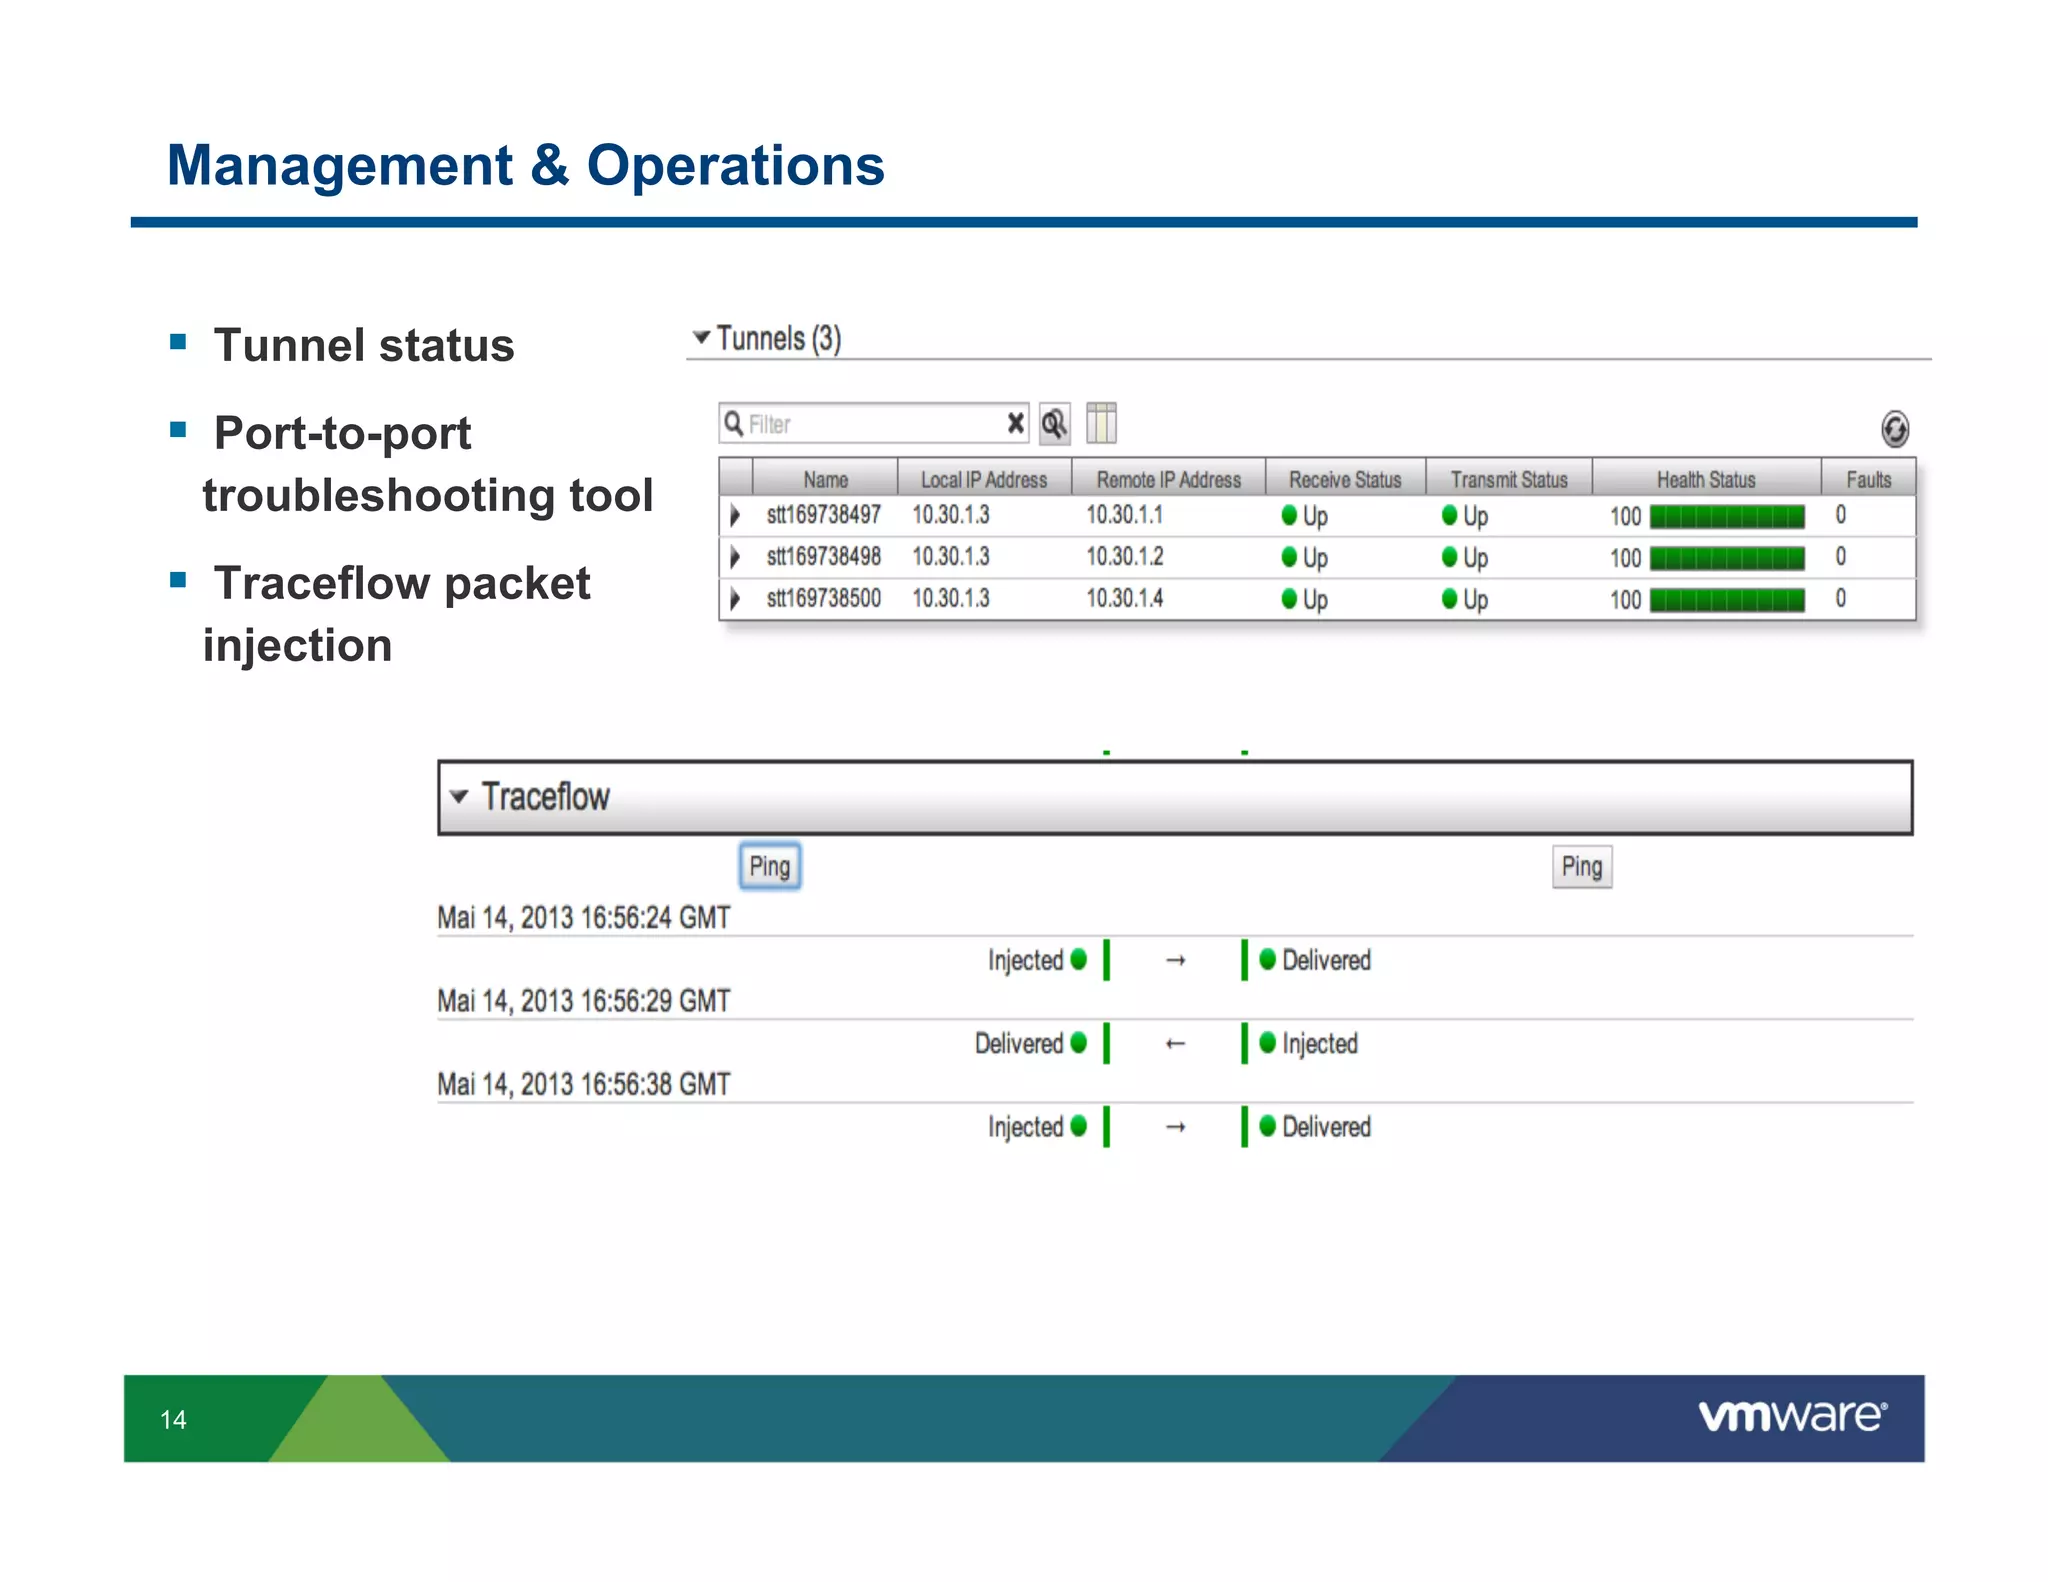The width and height of the screenshot is (2048, 1582).
Task: Click the magnifier search icon beside filter
Action: 1054,424
